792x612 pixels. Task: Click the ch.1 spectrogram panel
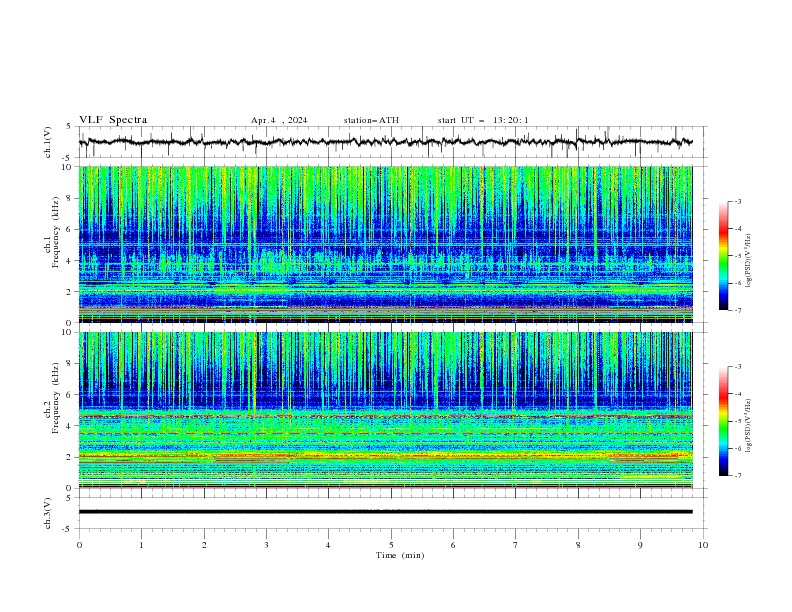coord(386,244)
